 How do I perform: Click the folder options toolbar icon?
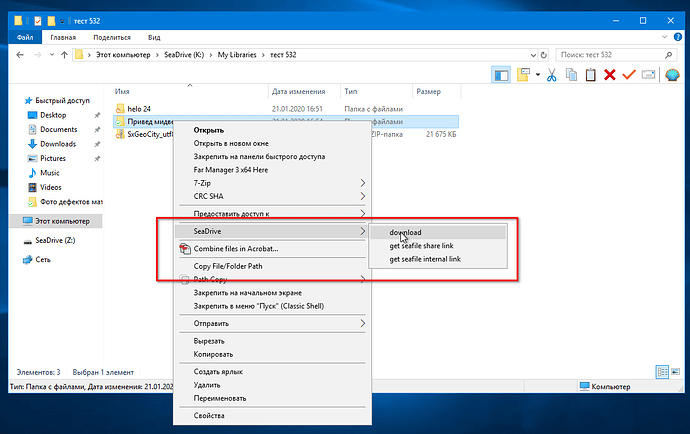523,75
